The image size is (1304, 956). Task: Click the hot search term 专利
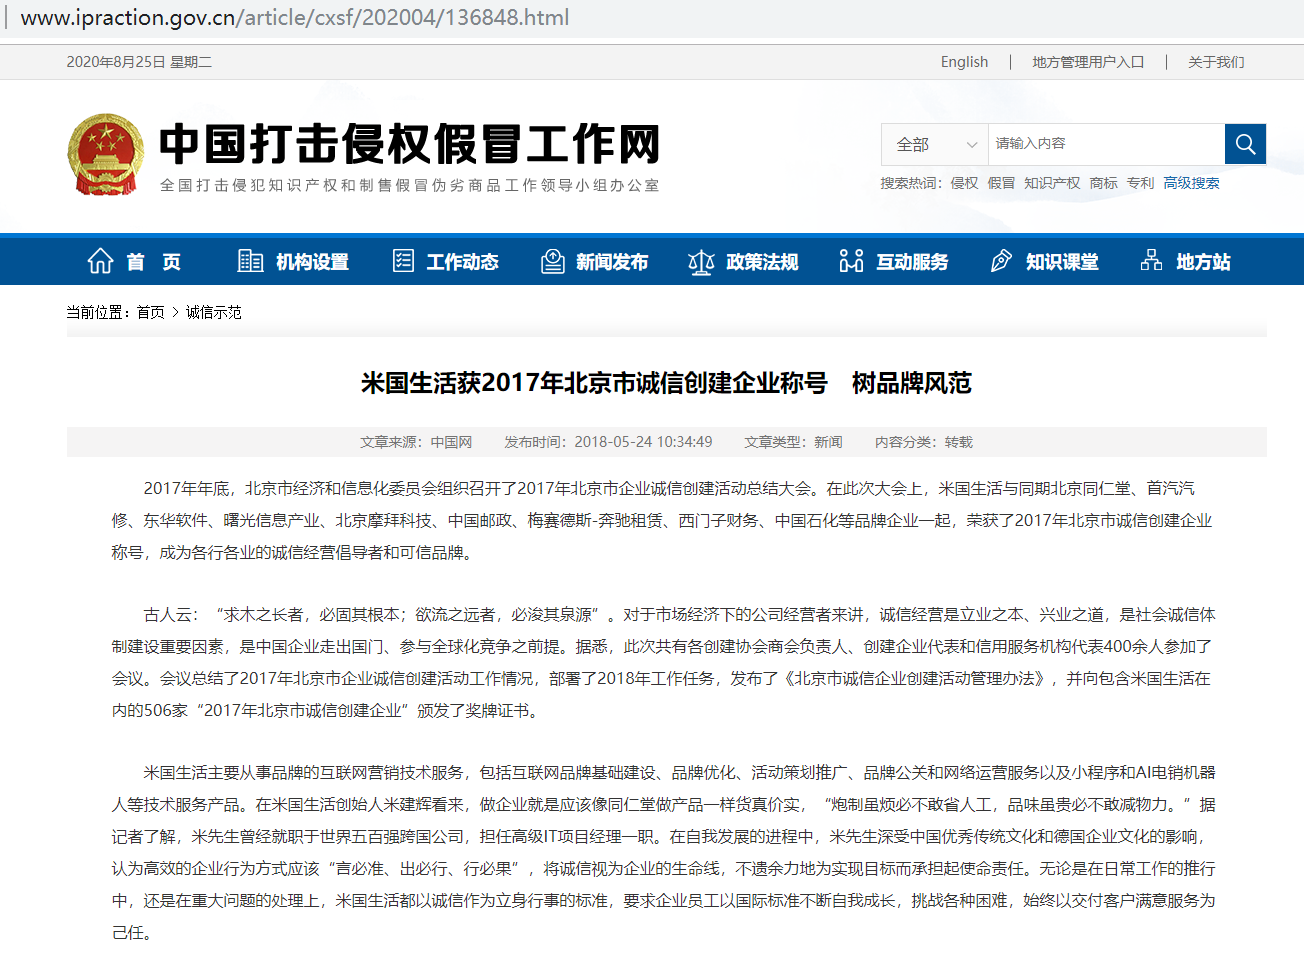point(1140,183)
